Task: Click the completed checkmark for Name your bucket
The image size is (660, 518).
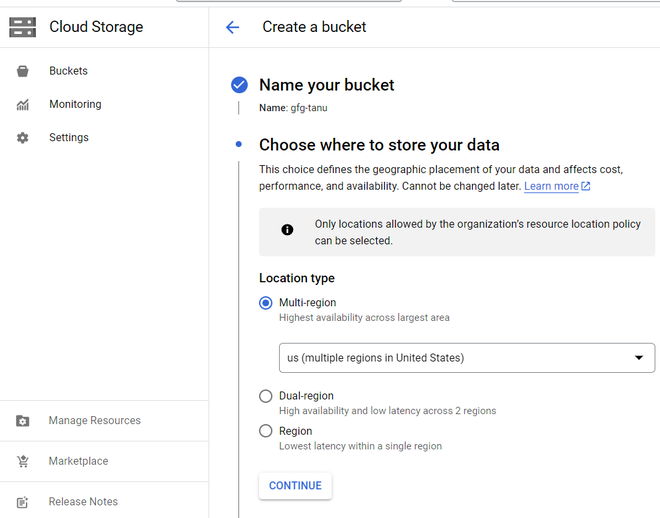Action: tap(239, 85)
